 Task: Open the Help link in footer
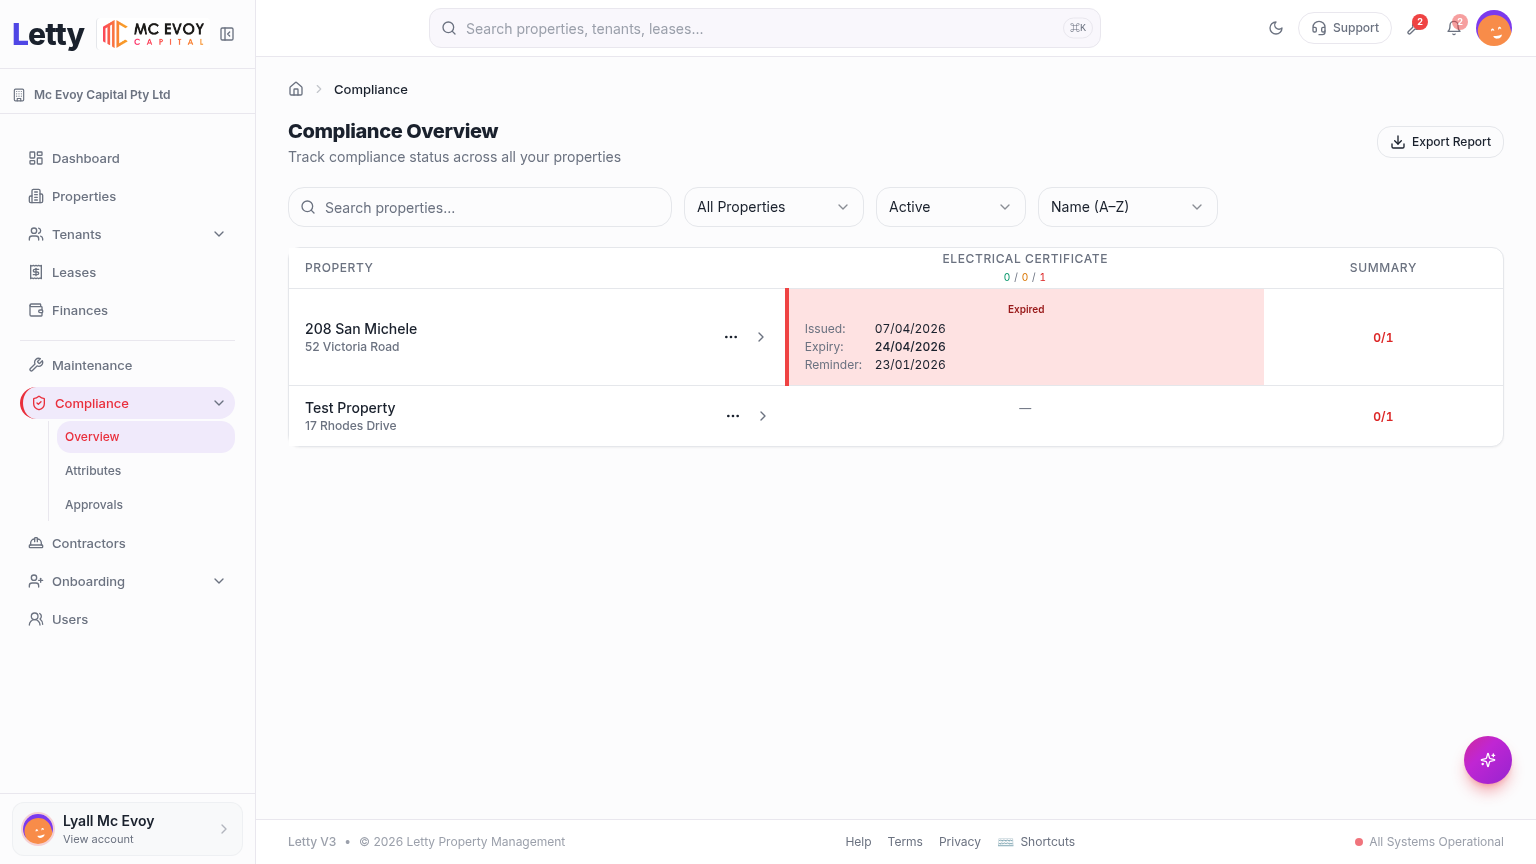858,842
